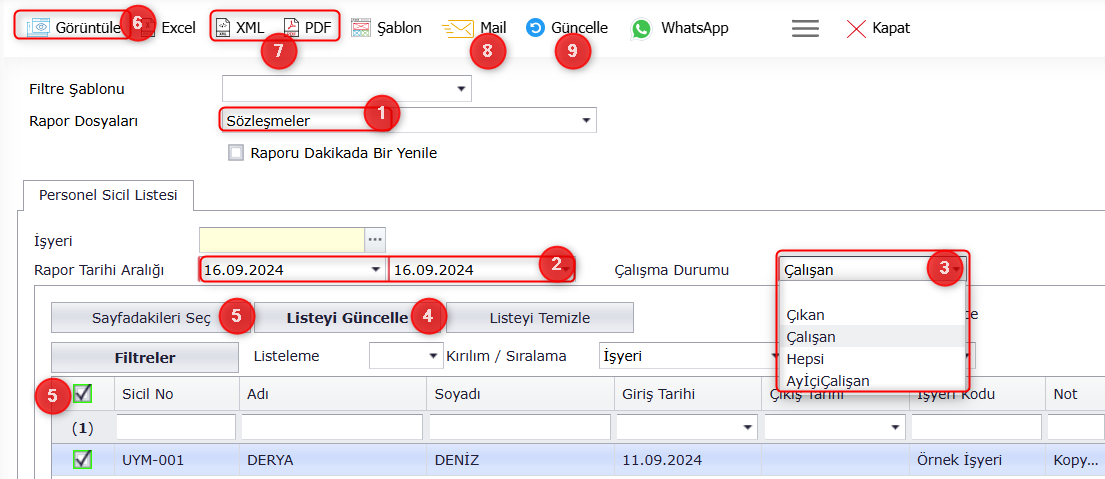Expand the Listeleme dropdown
Screen dimensions: 1105x479
point(434,356)
